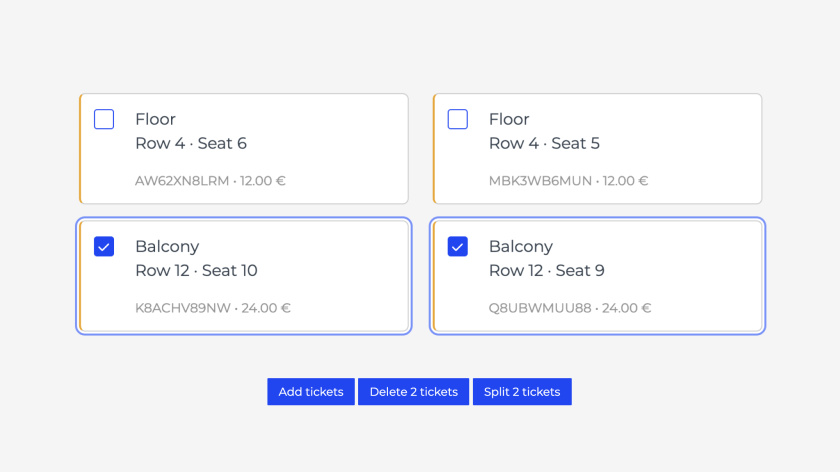Click the Floor label on Seat 5 ticket
Image resolution: width=840 pixels, height=472 pixels.
[509, 119]
